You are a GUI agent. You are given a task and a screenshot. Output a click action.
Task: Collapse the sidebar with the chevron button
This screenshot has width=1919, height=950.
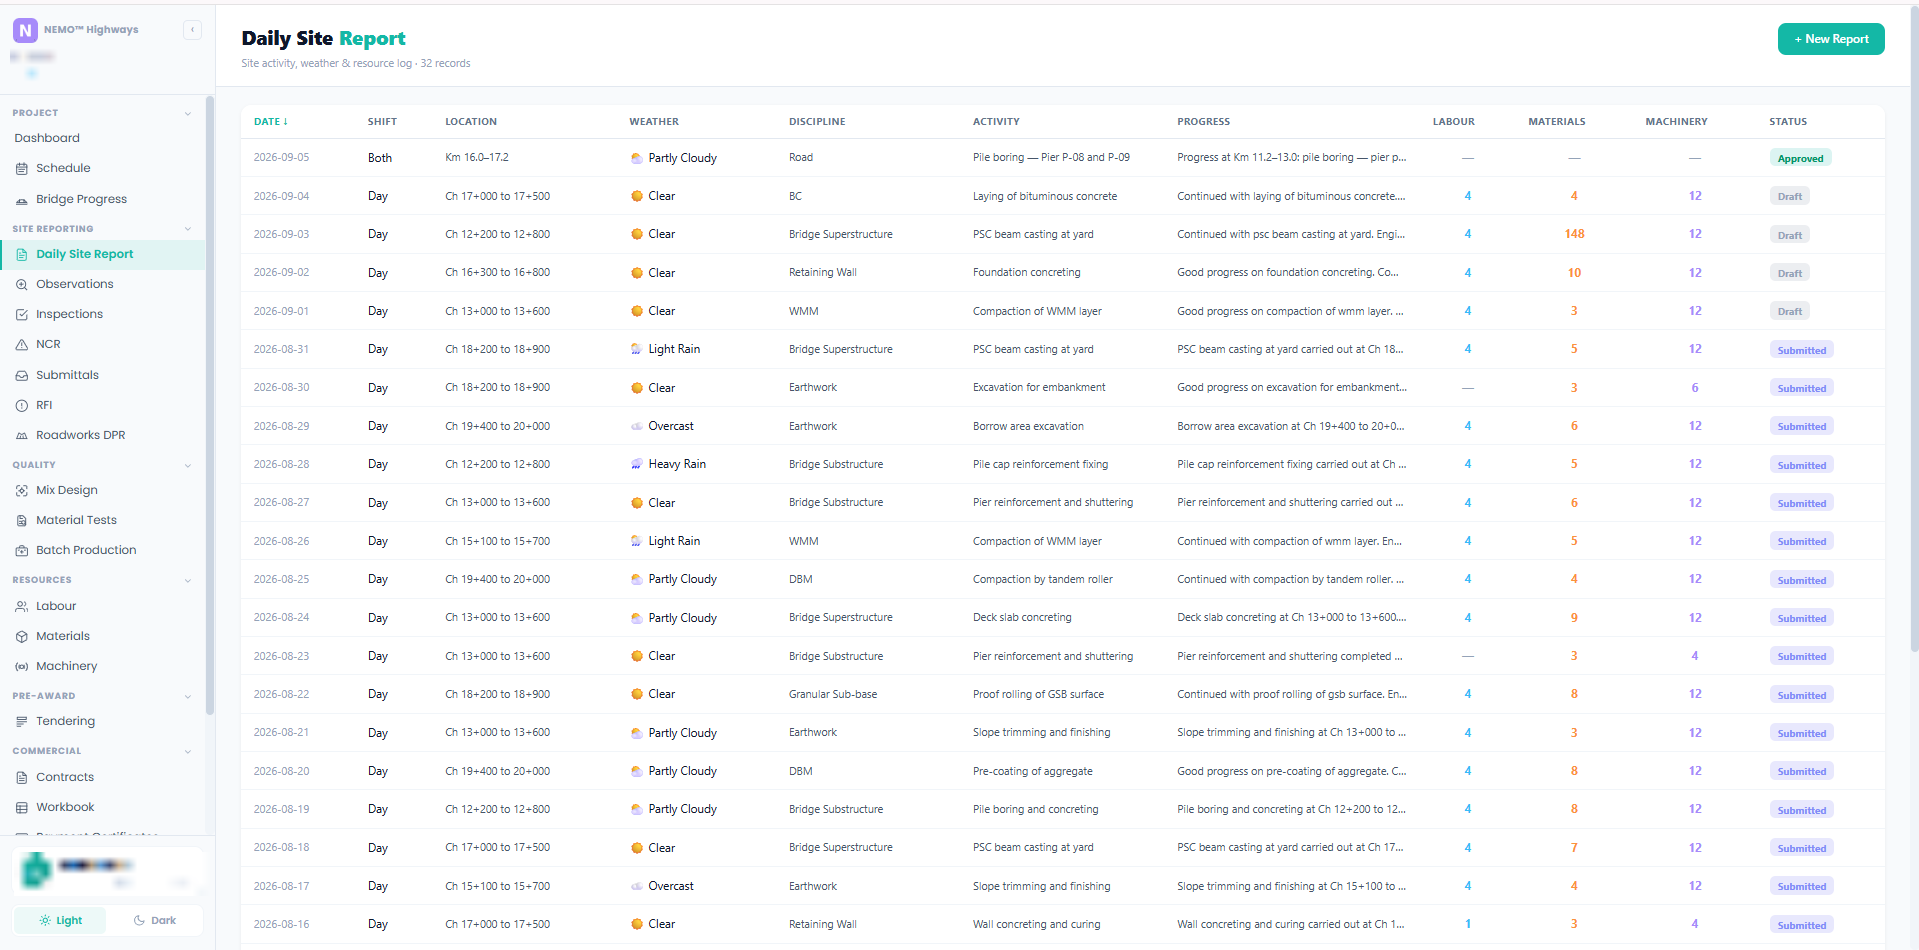click(192, 30)
